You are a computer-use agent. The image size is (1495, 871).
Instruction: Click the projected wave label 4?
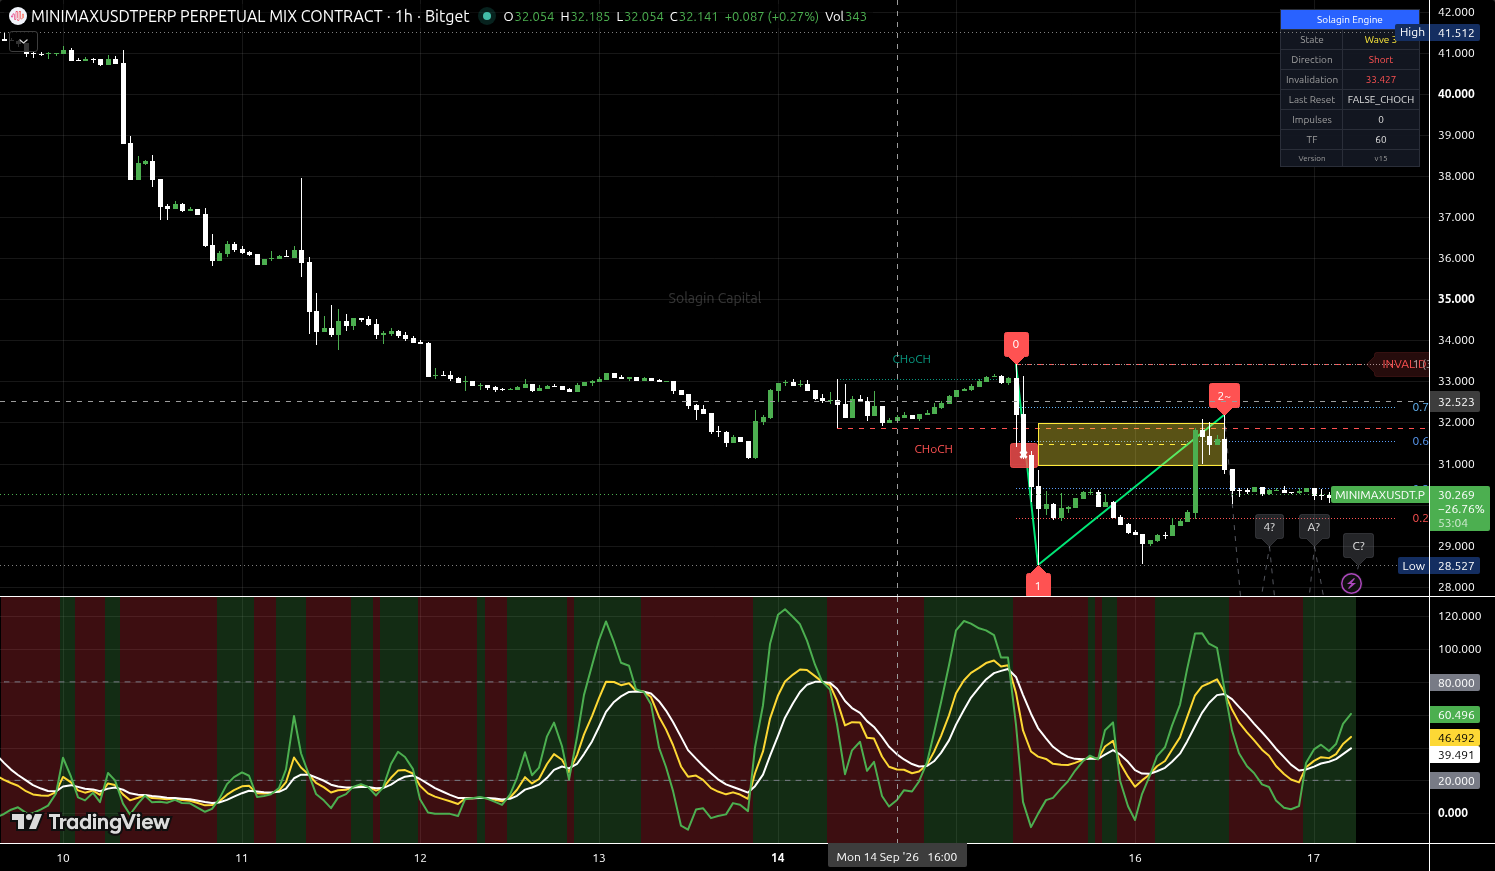pos(1269,528)
